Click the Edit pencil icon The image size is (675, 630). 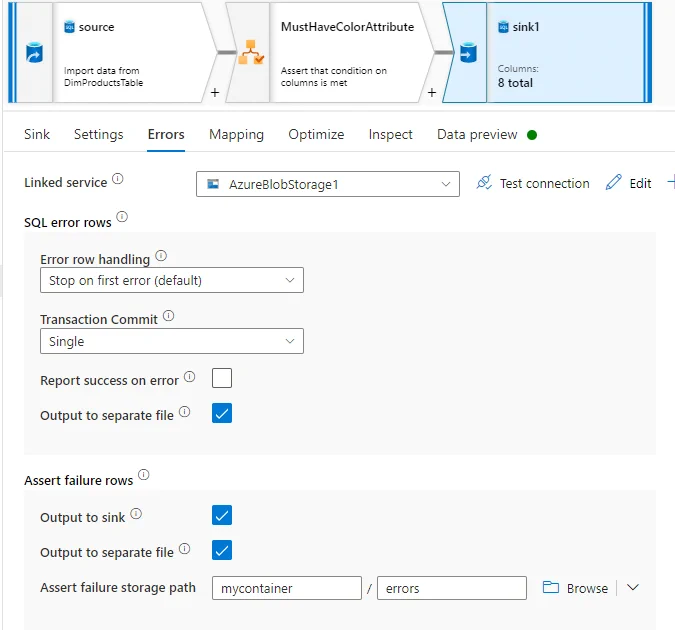613,183
